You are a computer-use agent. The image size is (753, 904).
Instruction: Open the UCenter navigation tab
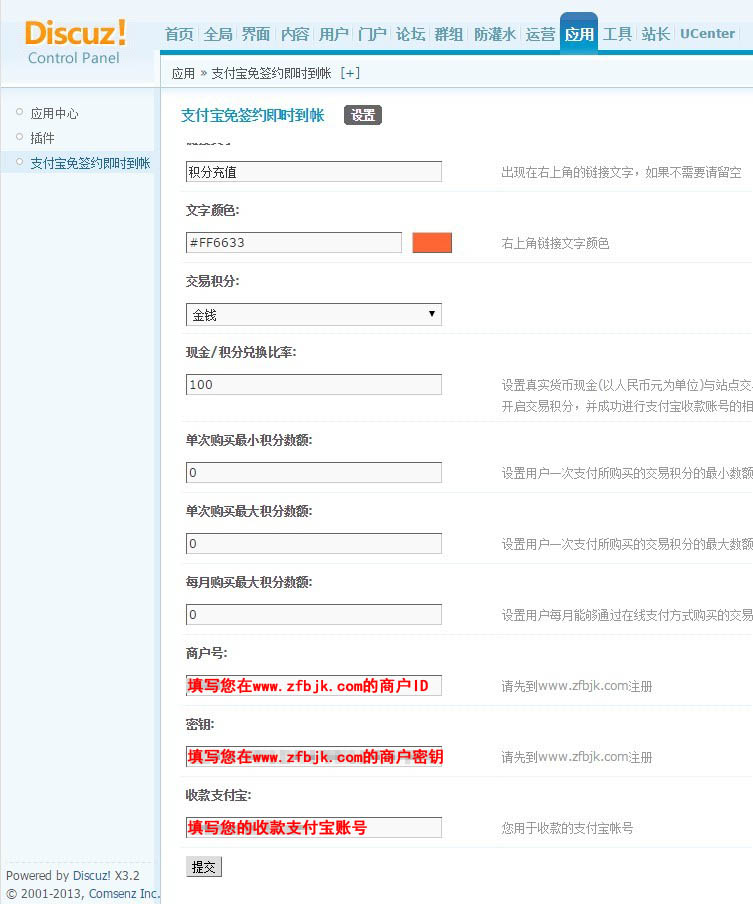707,33
